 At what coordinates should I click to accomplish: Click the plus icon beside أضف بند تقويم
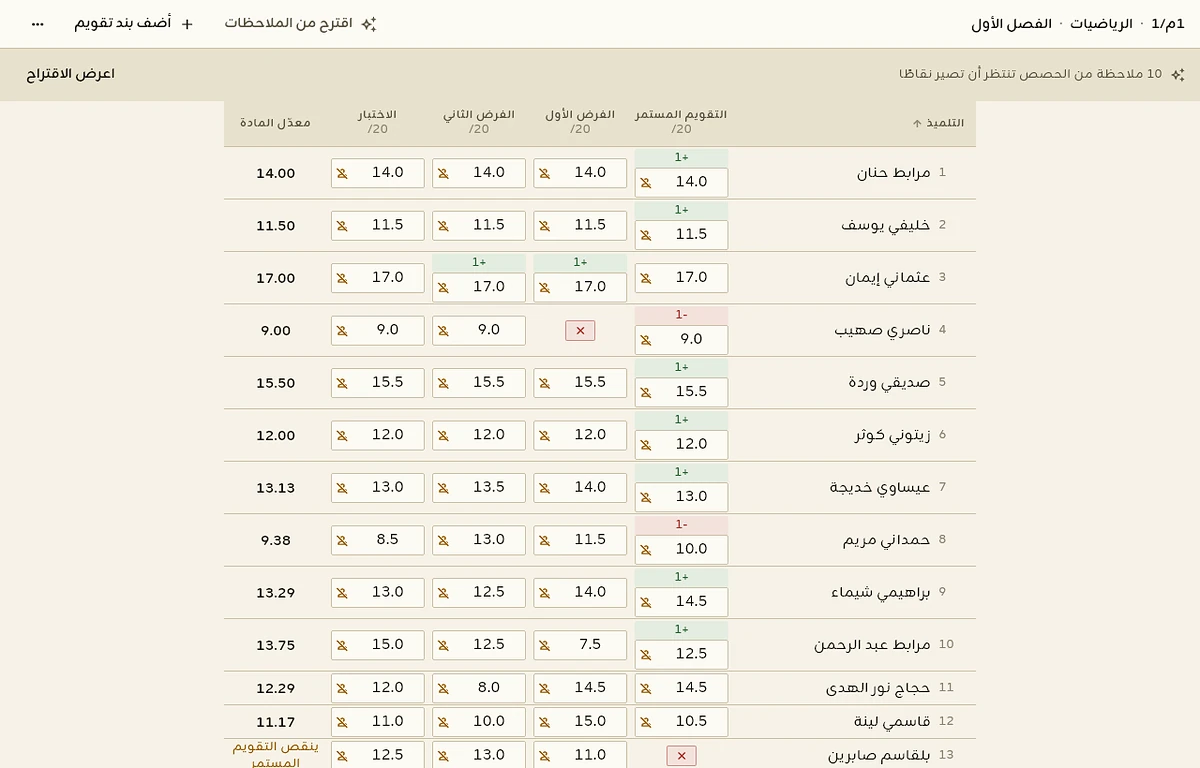tap(187, 23)
